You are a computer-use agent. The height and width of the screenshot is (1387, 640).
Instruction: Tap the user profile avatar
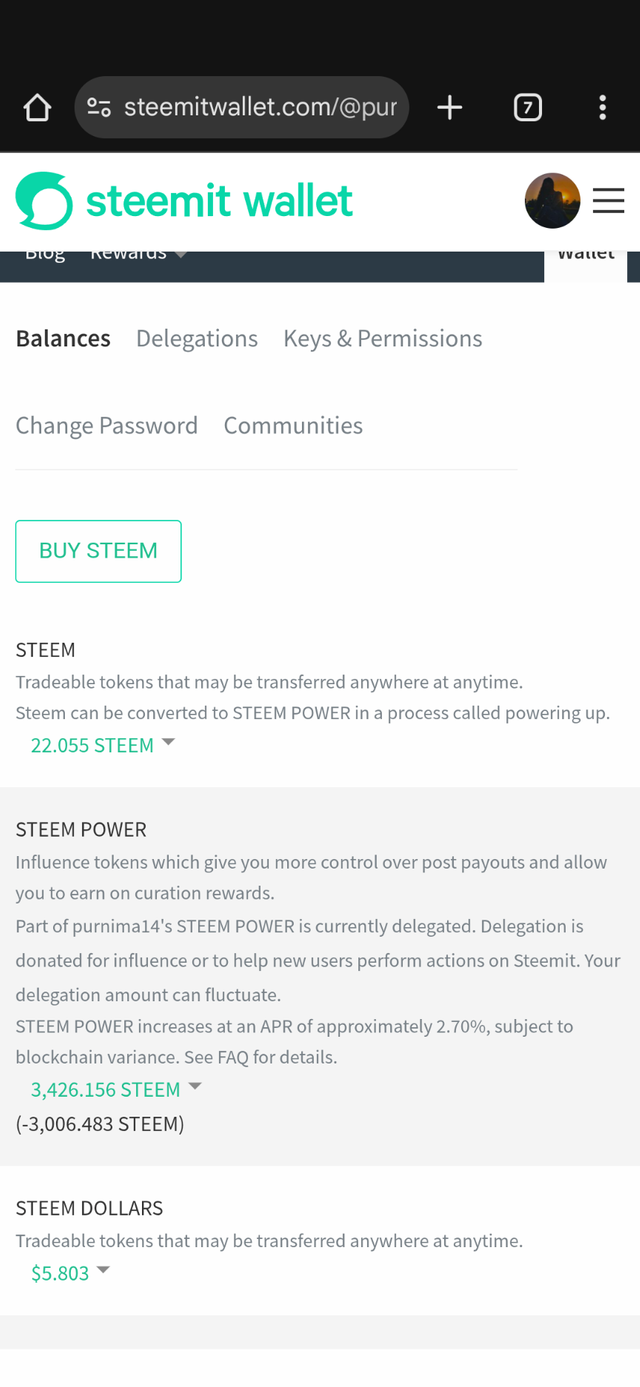click(x=552, y=201)
